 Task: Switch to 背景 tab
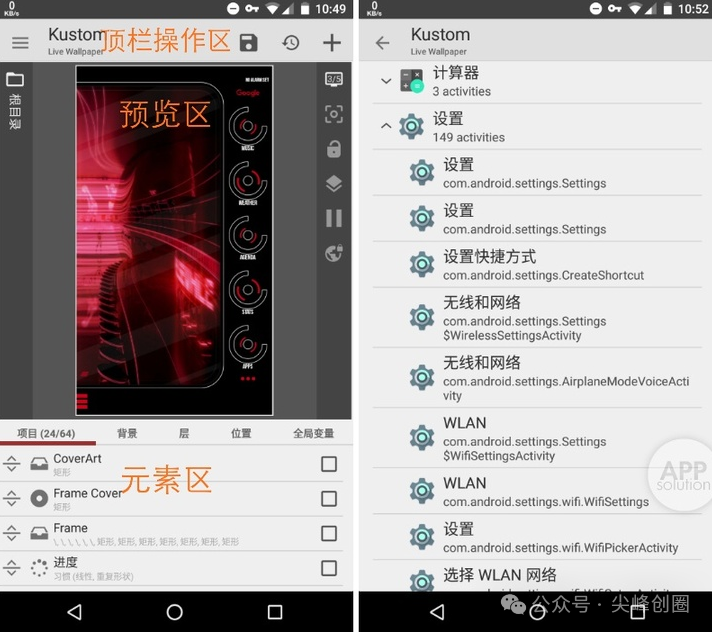tap(127, 434)
